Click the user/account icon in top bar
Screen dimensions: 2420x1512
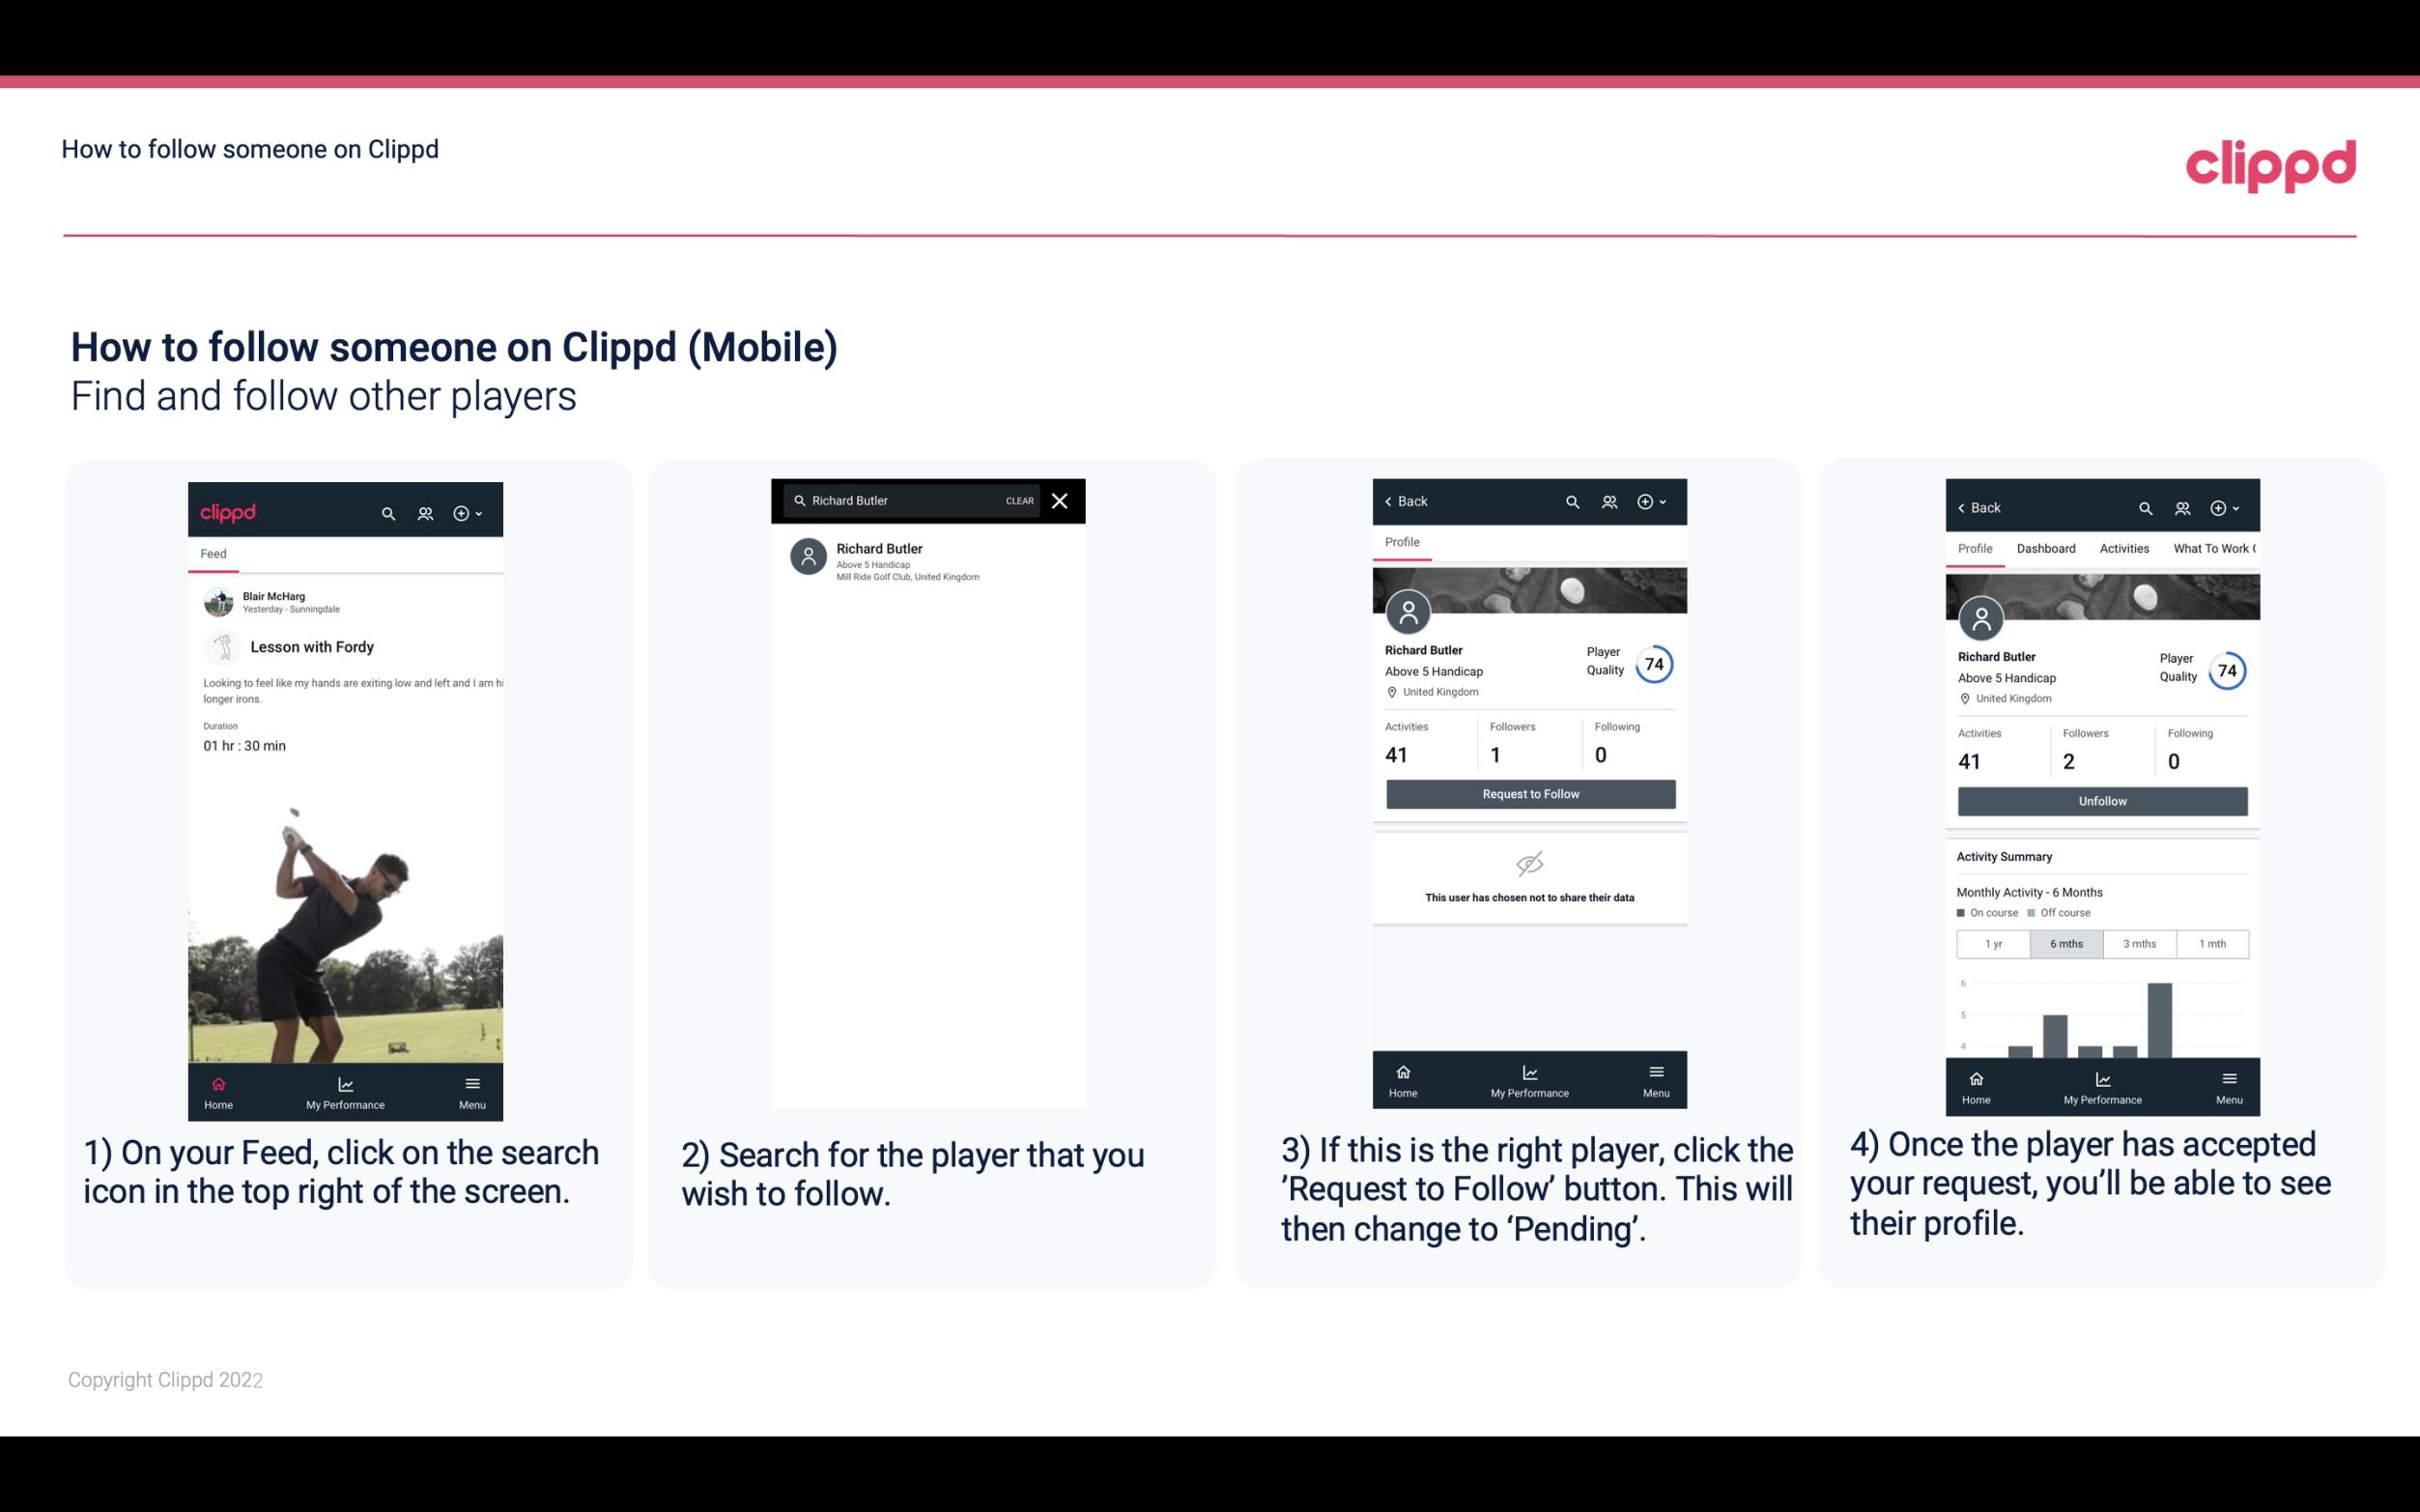coord(423,512)
